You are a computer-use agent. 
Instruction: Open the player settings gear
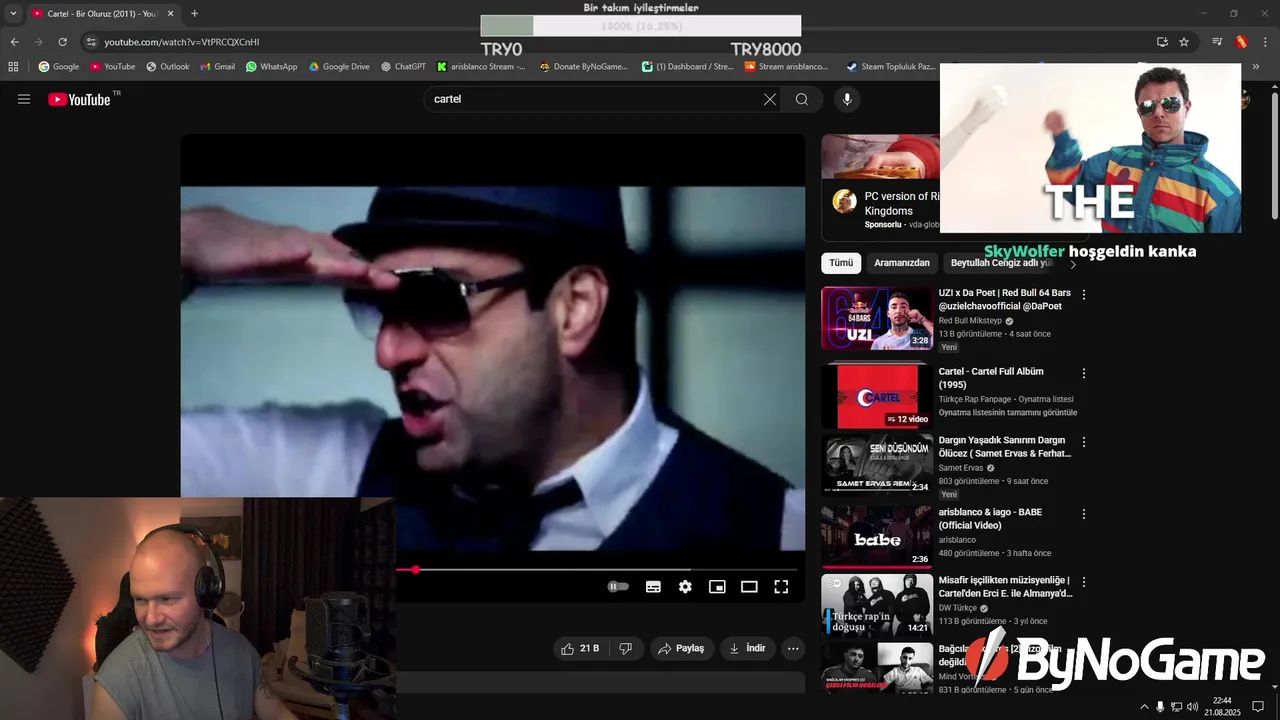(x=685, y=587)
